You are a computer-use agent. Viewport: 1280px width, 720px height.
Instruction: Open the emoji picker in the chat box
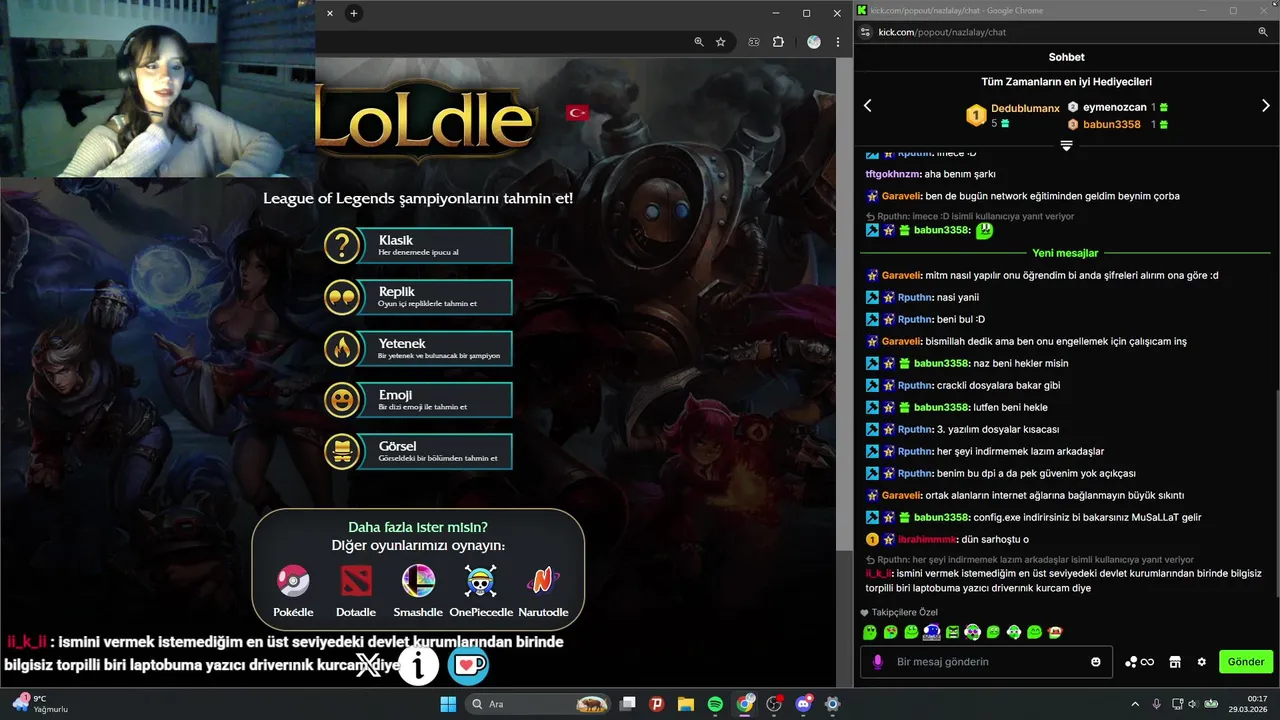click(x=1096, y=662)
